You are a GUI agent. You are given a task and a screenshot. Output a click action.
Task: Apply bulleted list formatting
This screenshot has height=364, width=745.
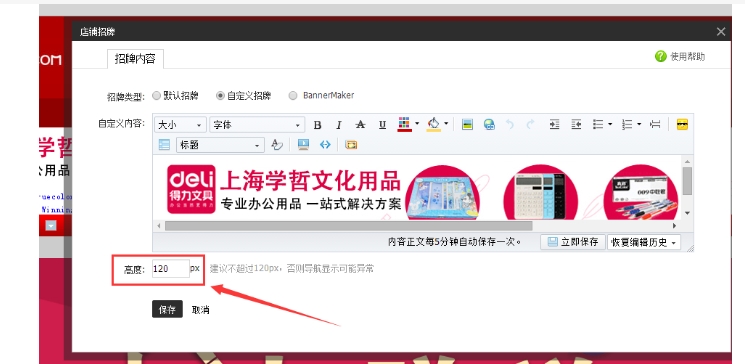[598, 125]
